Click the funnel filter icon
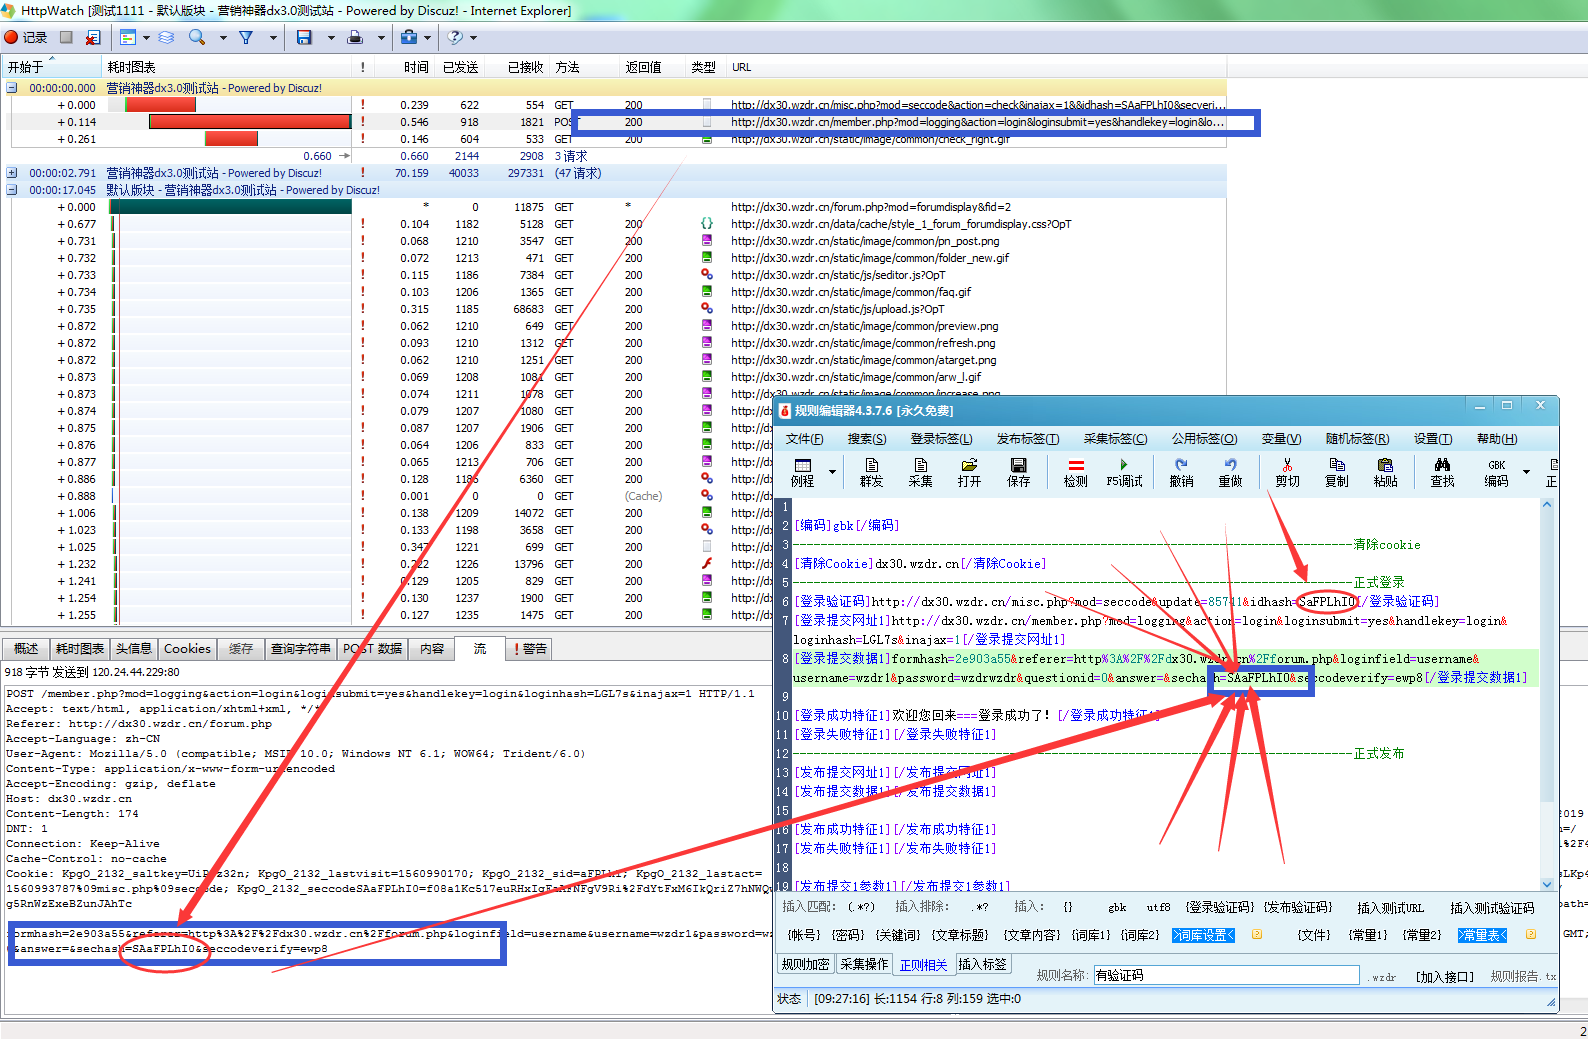1588x1040 pixels. 246,37
